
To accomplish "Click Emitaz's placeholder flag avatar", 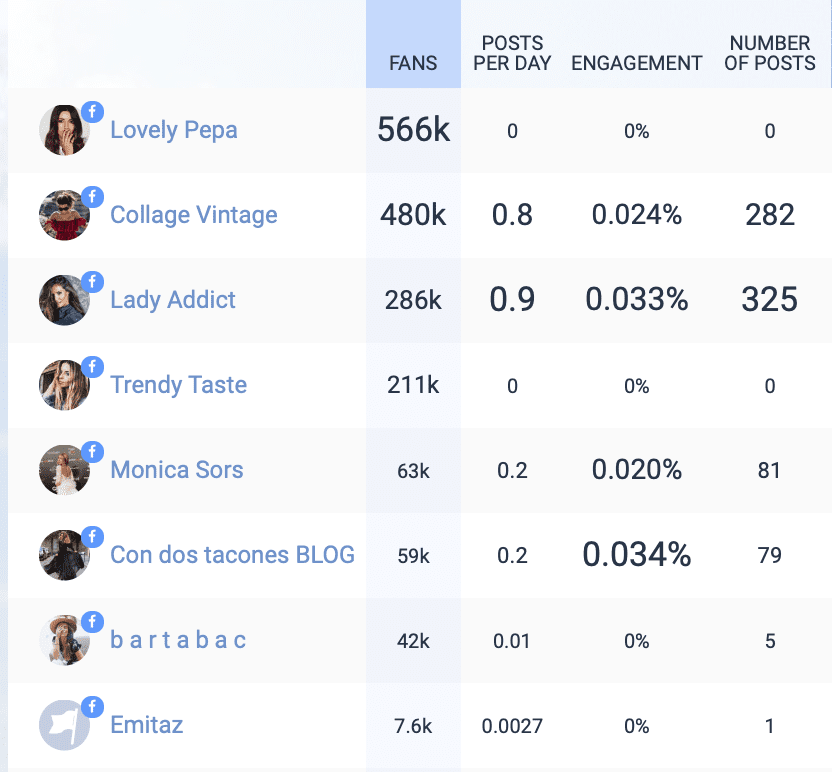I will [x=63, y=726].
